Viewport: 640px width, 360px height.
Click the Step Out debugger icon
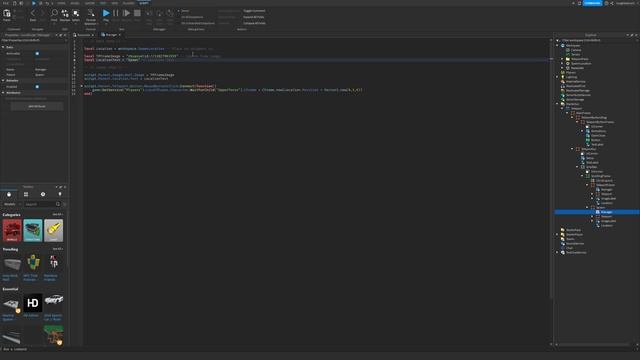point(170,13)
